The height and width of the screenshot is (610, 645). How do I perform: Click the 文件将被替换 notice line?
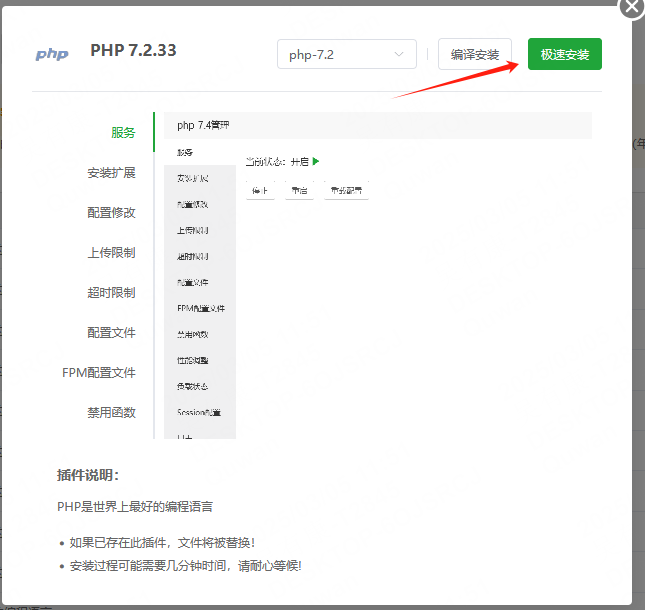[x=162, y=543]
